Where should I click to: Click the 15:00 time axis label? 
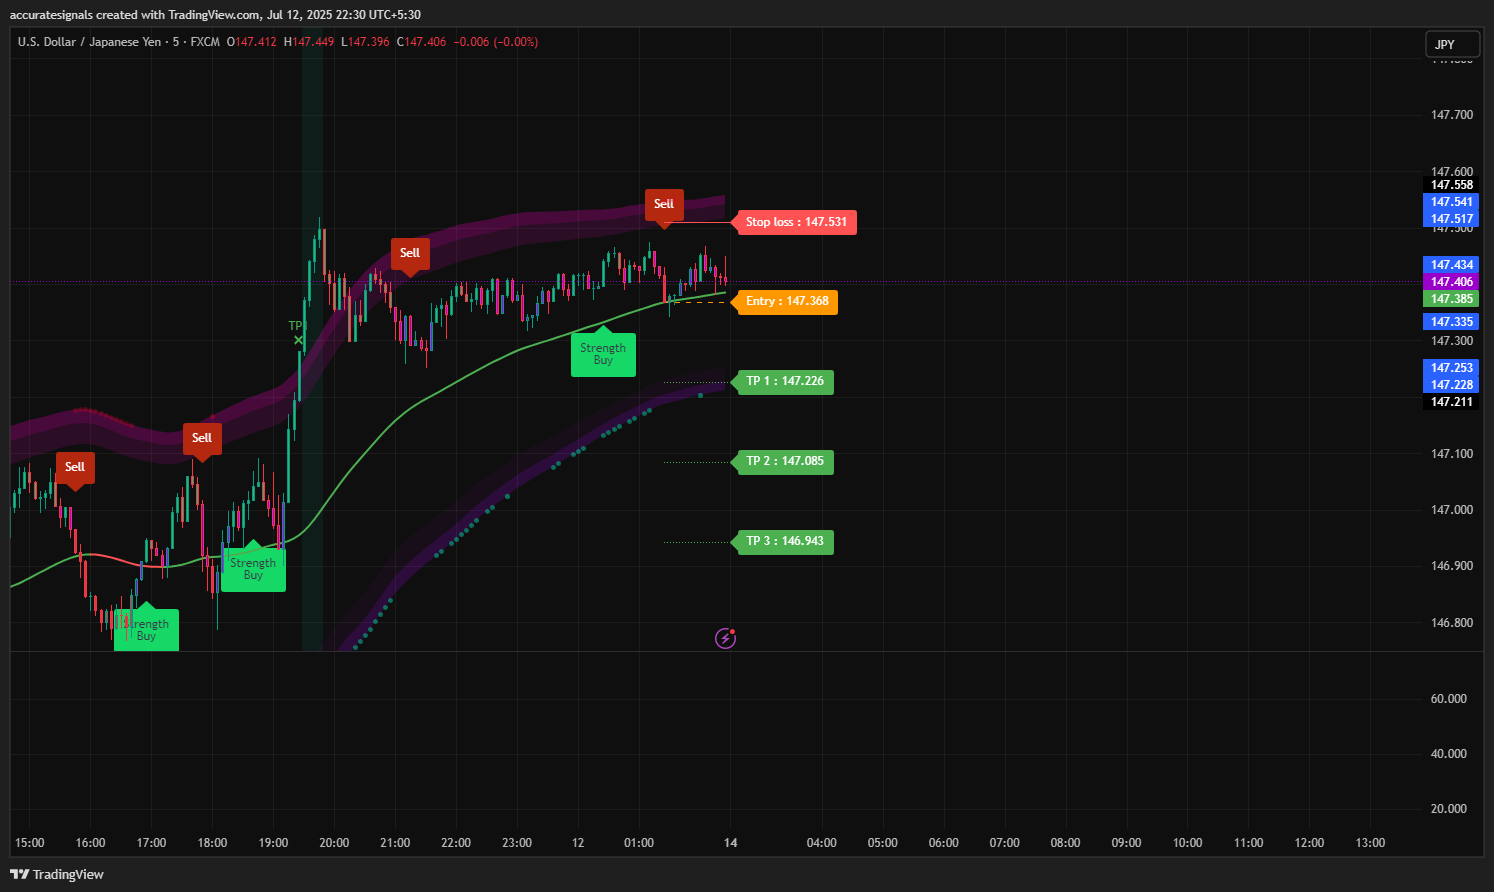coord(30,843)
